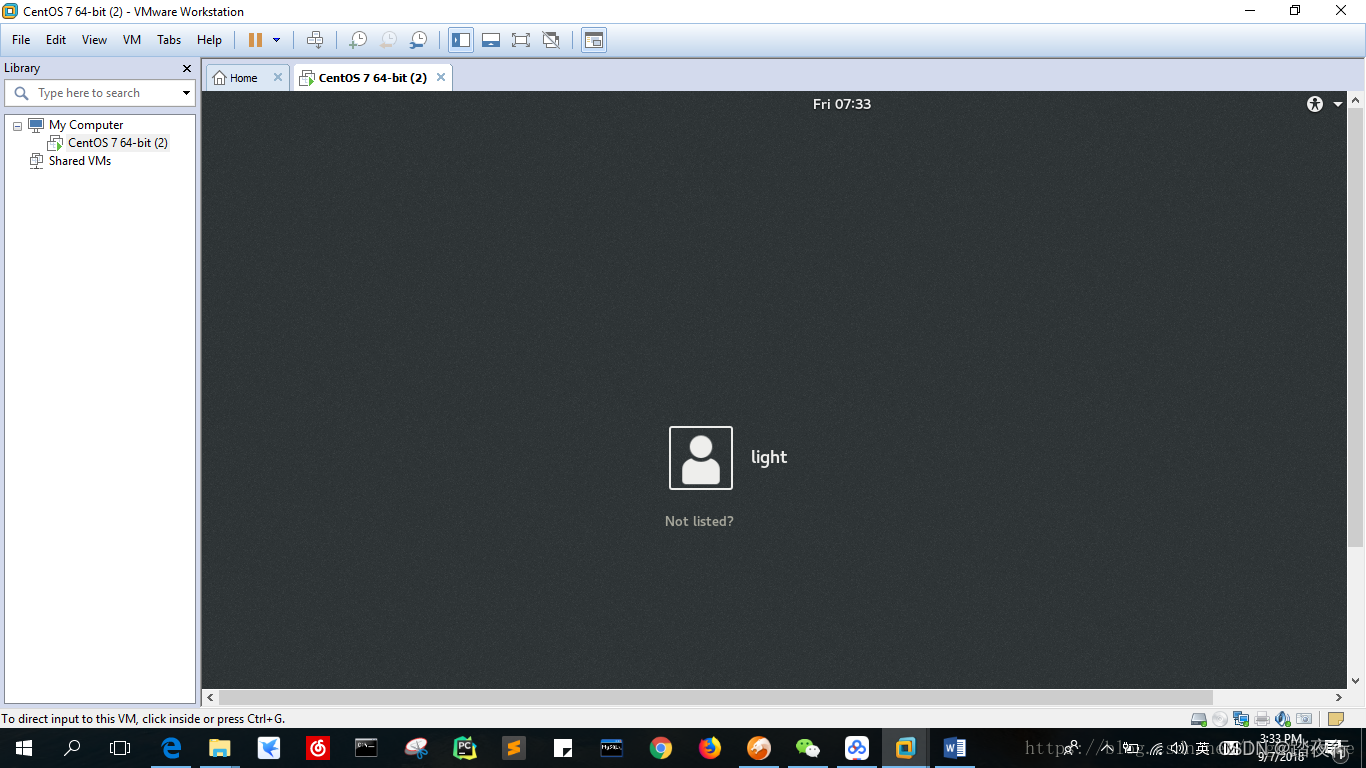Click the Fri 07:33 clock
The width and height of the screenshot is (1366, 768).
pyautogui.click(x=842, y=104)
